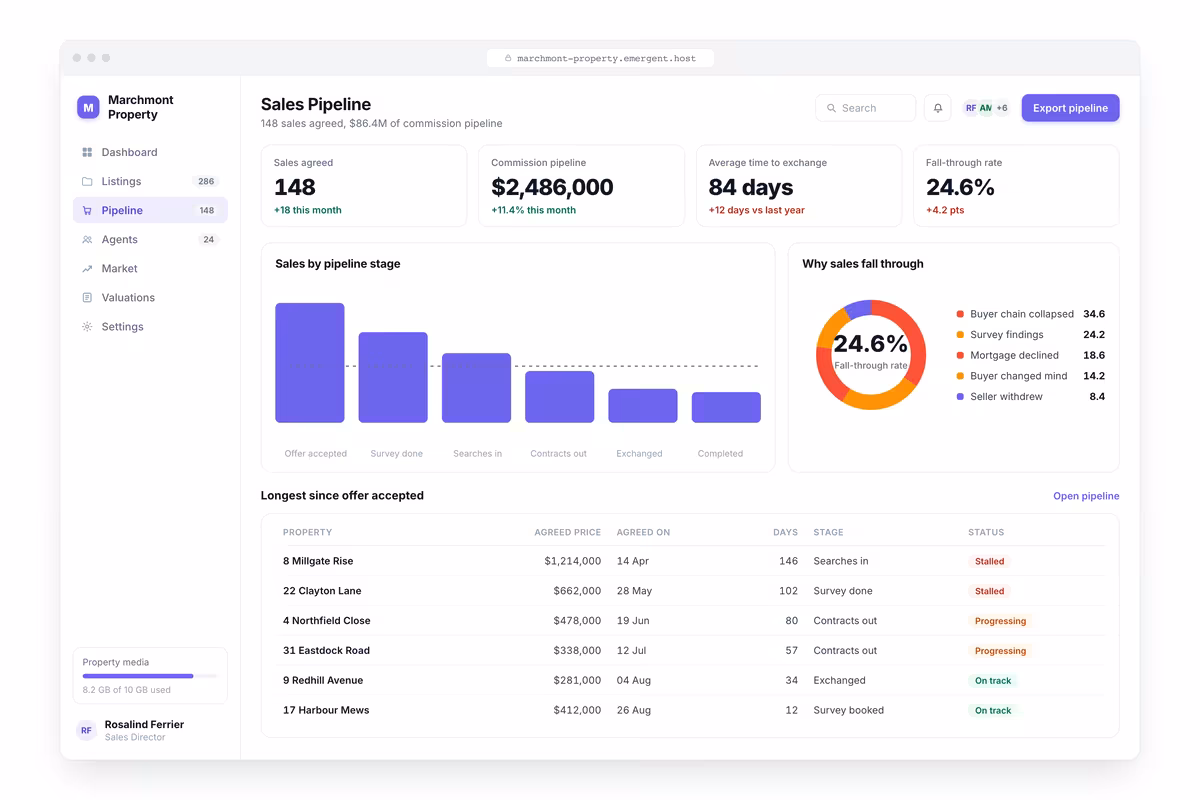The width and height of the screenshot is (1200, 800).
Task: Click the Offer accepted bar
Action: coord(310,363)
